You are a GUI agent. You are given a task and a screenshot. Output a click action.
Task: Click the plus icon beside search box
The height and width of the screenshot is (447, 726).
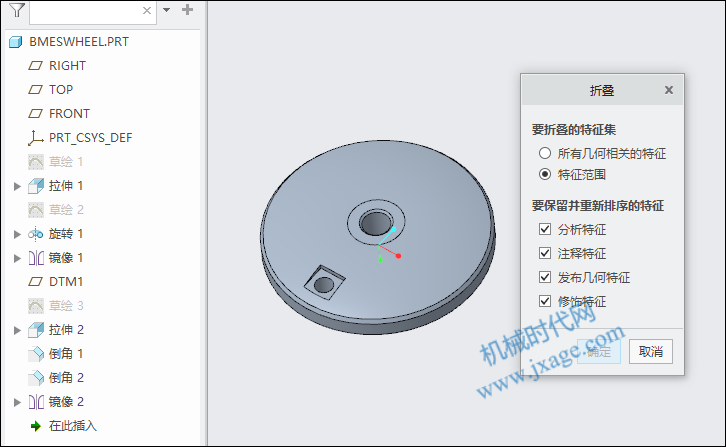point(188,10)
